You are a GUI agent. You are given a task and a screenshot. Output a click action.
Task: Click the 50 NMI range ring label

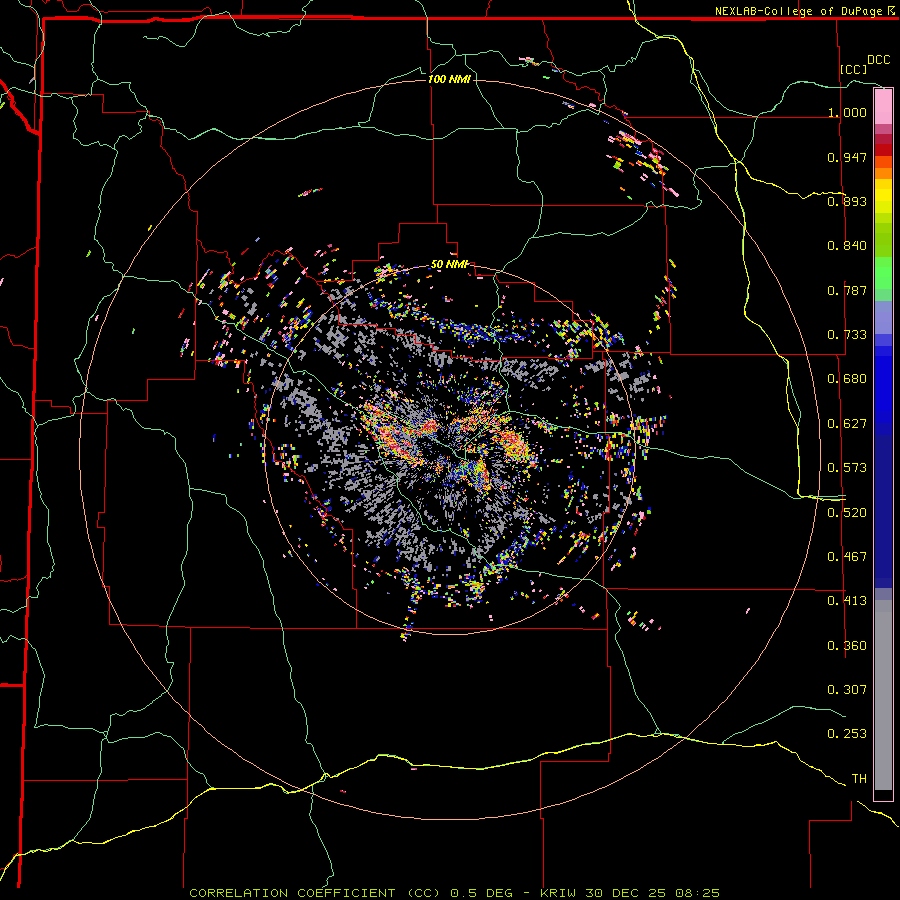click(449, 265)
